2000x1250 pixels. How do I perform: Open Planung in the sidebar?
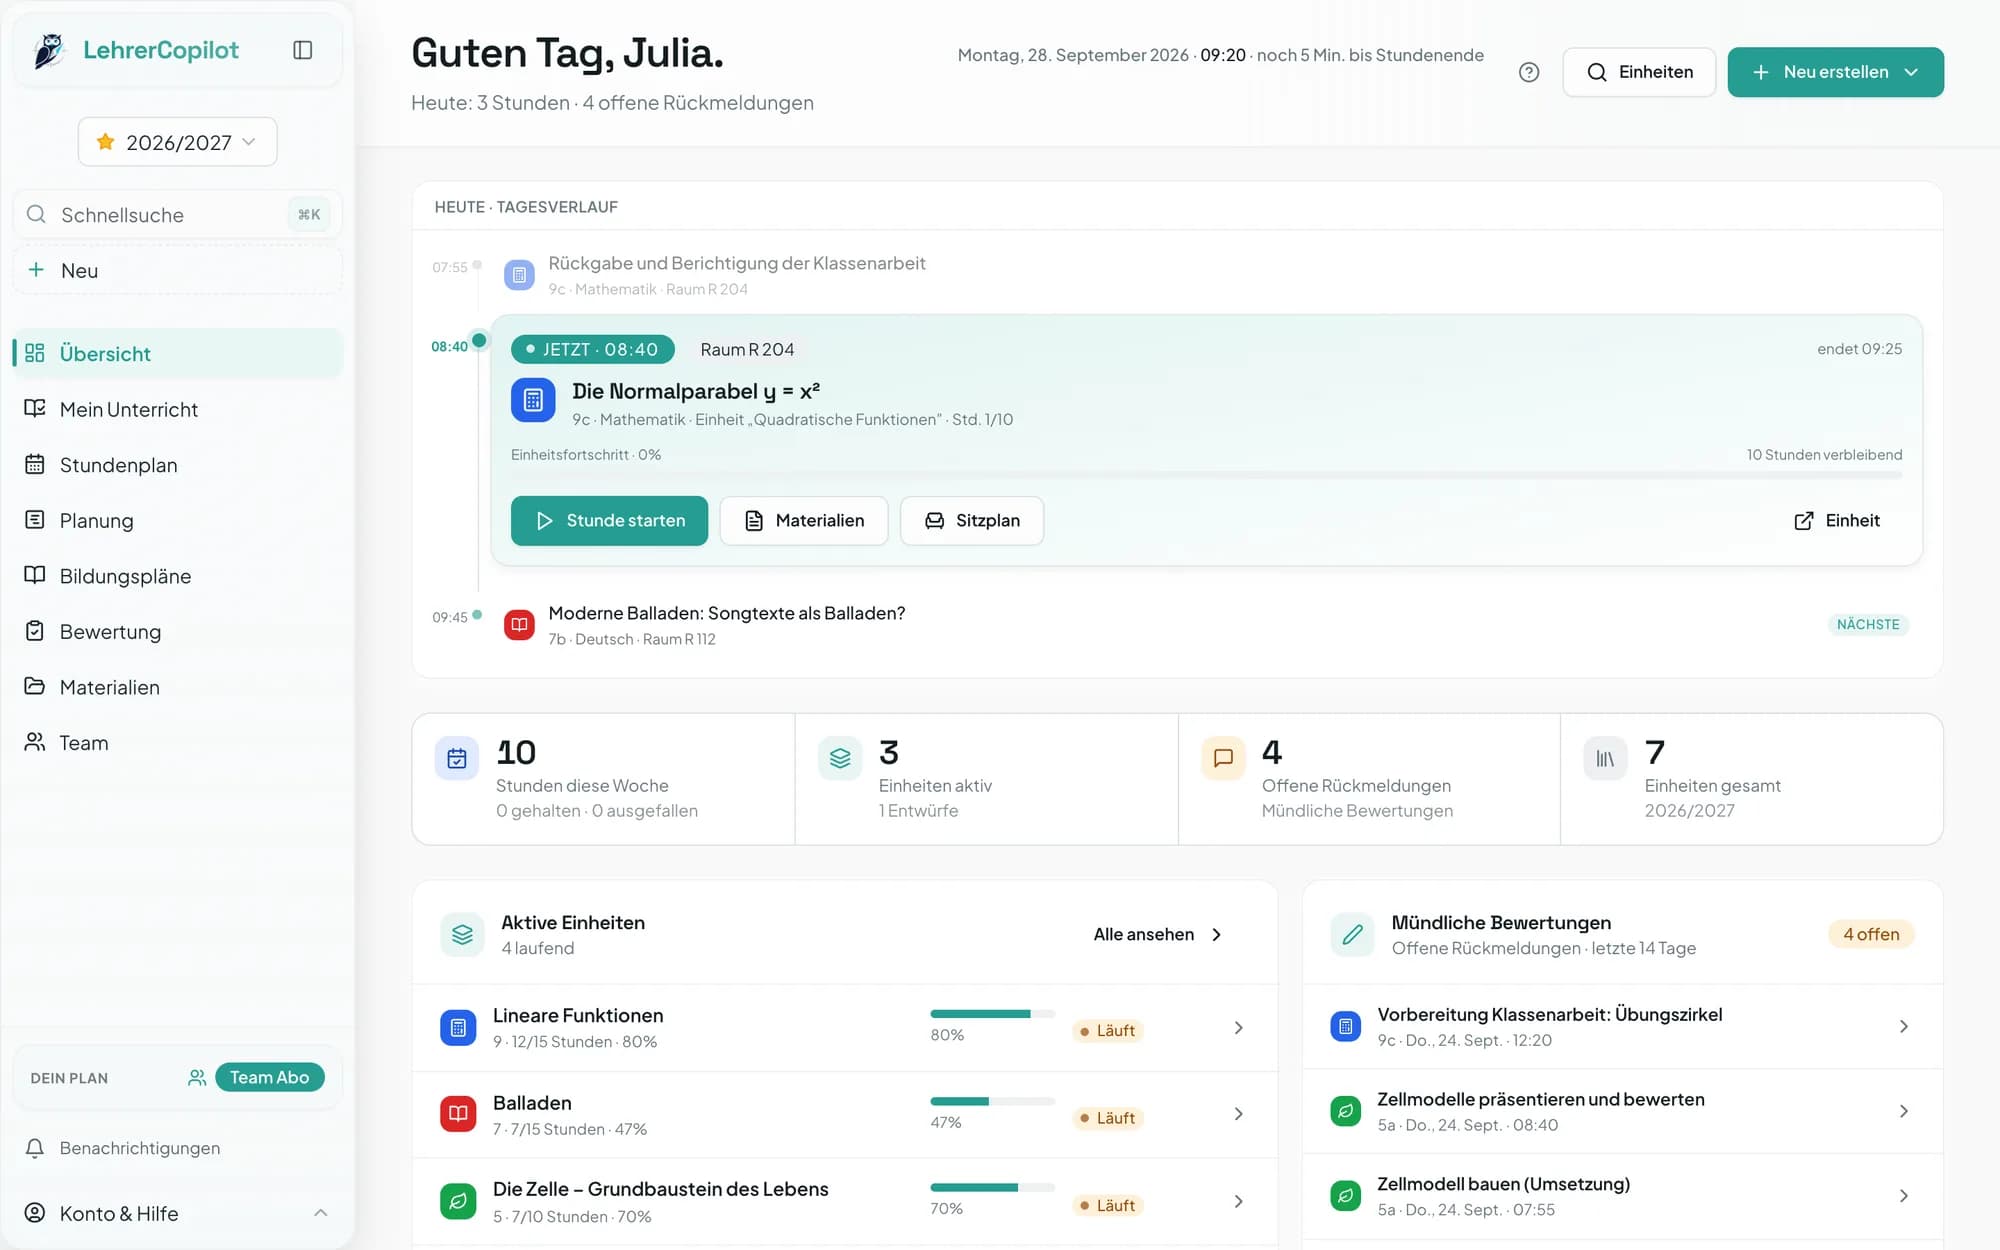[178, 520]
